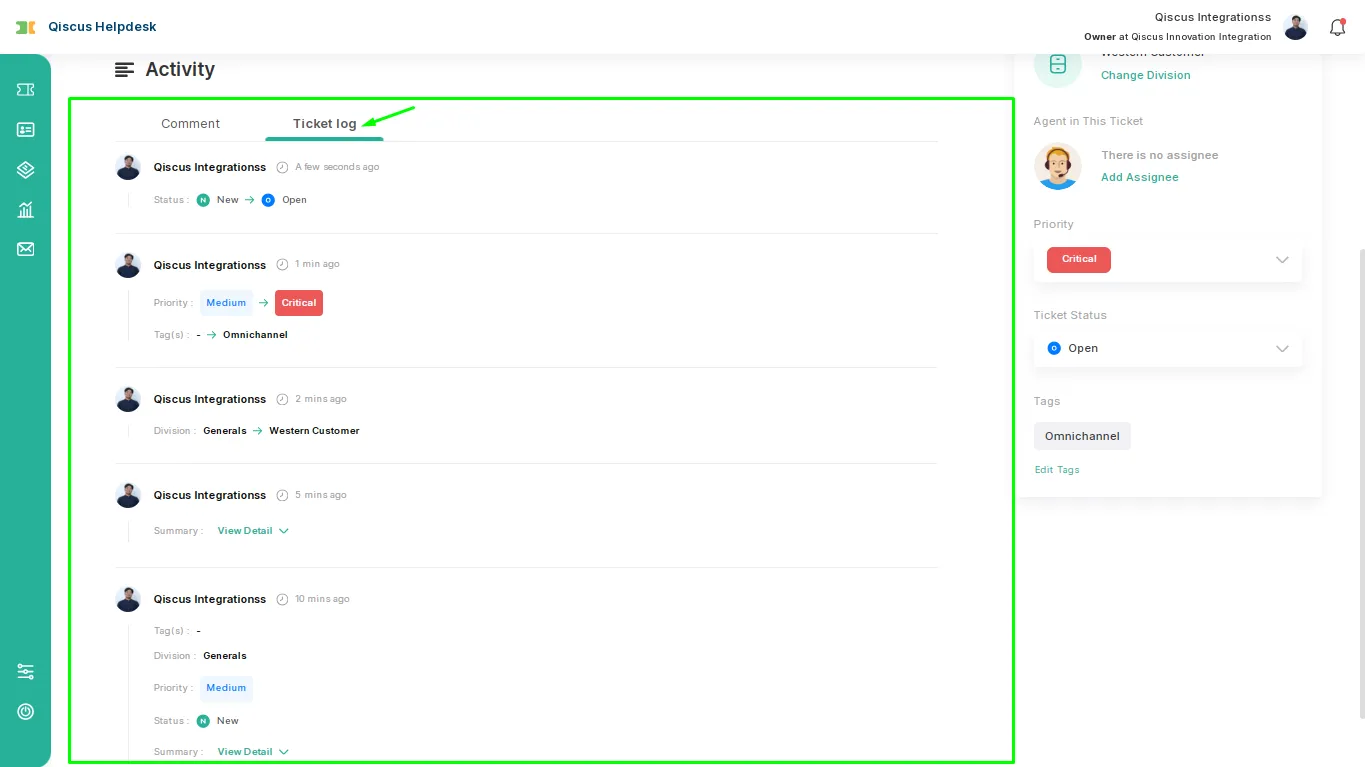Click the 'Western Customer' text in log
This screenshot has width=1365, height=767.
[314, 431]
